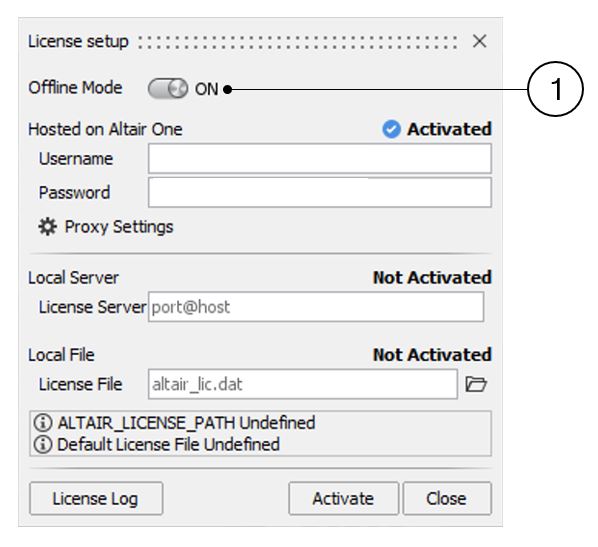598x547 pixels.
Task: Click the Default License File Undefined message
Action: click(168, 444)
